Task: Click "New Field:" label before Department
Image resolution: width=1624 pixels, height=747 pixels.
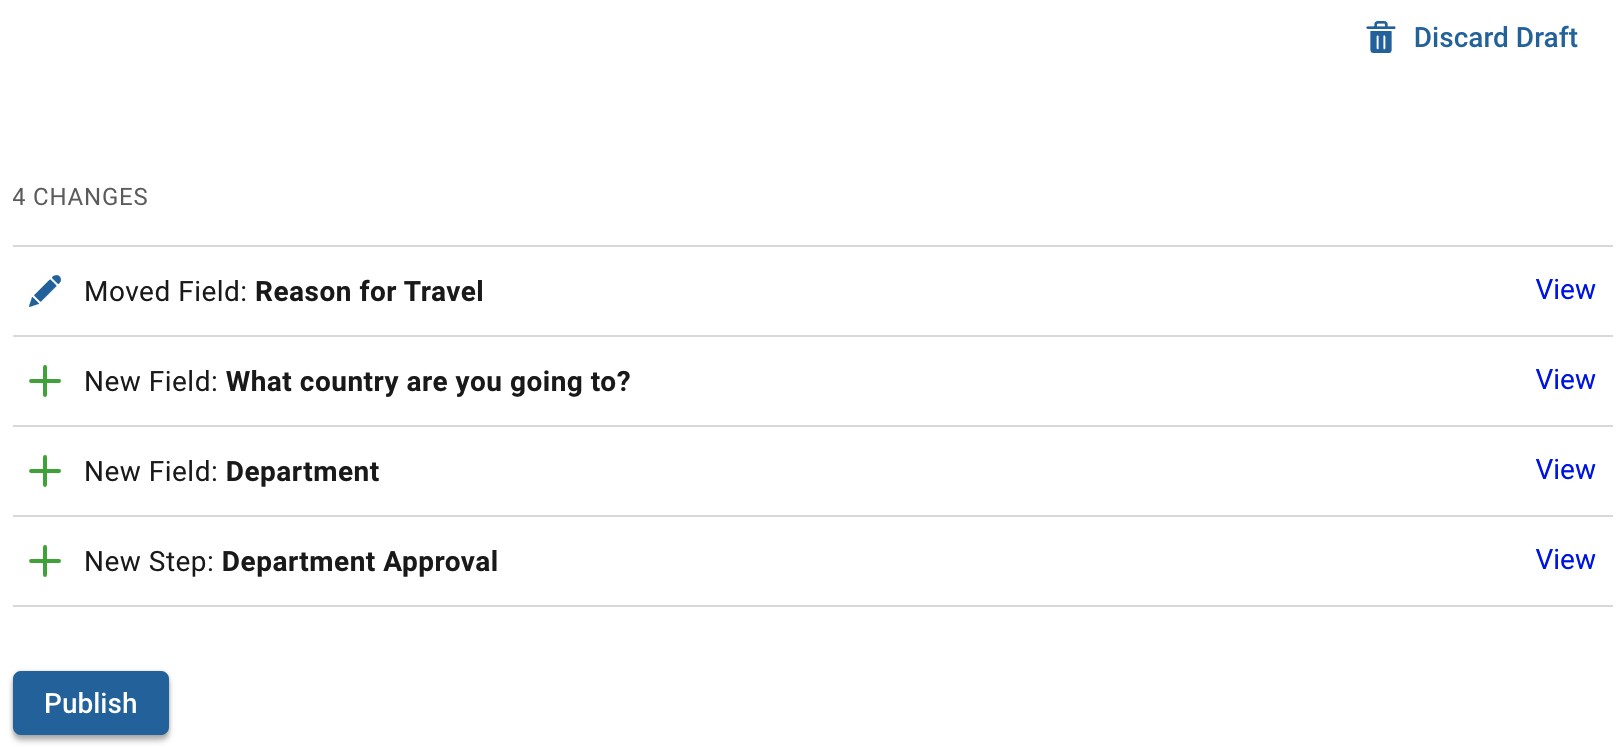Action: tap(151, 472)
